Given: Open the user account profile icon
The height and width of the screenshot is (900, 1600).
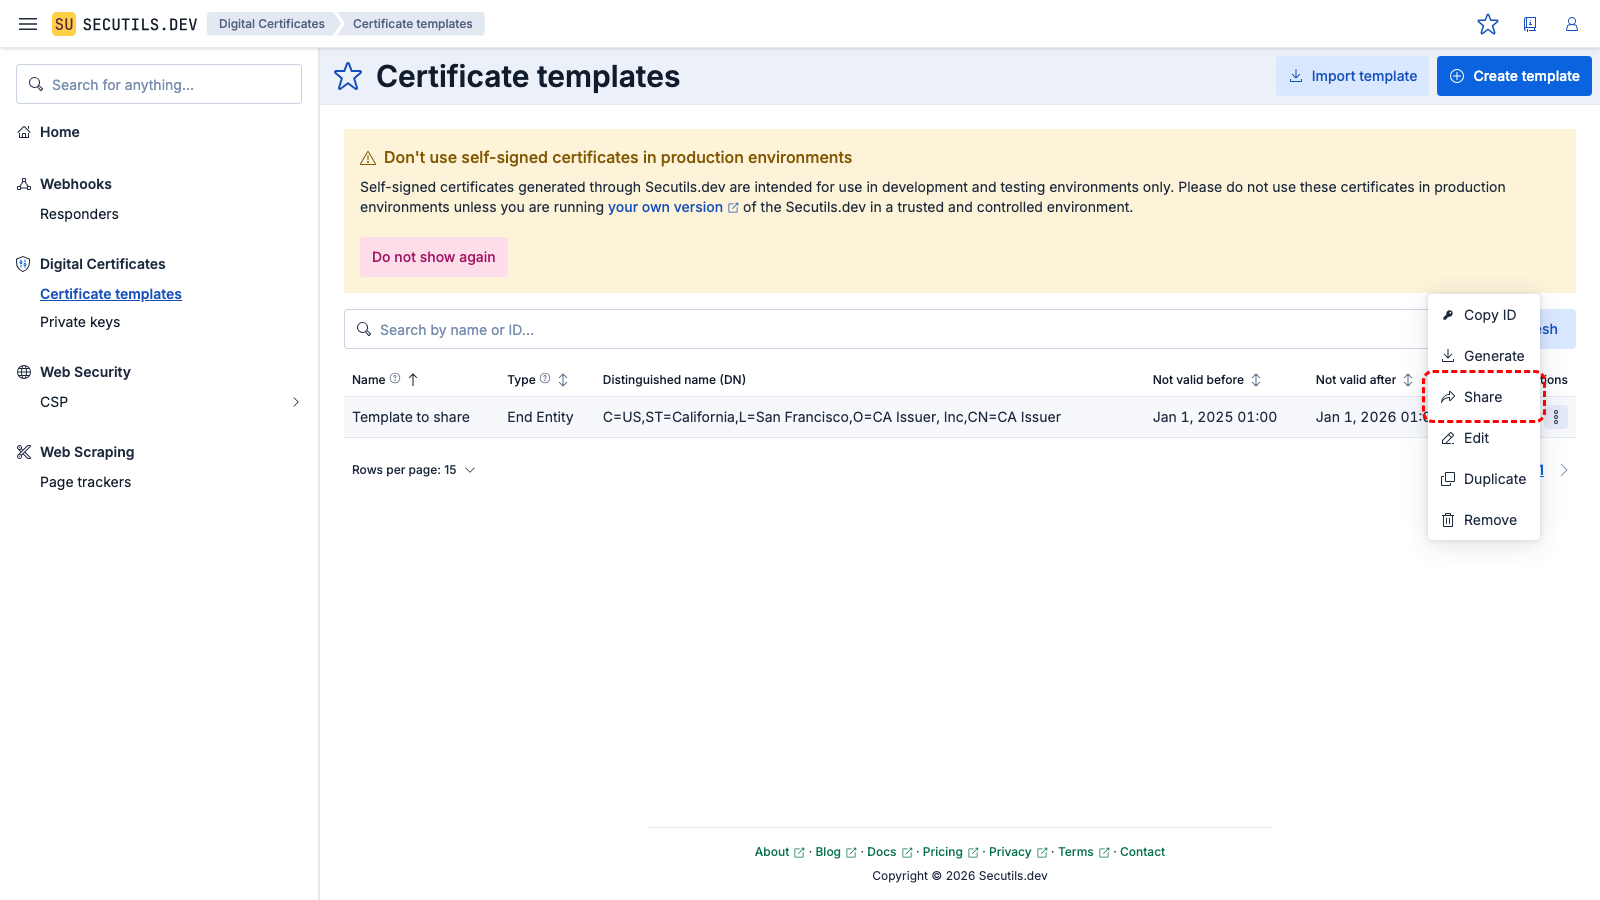Looking at the screenshot, I should click(x=1572, y=24).
